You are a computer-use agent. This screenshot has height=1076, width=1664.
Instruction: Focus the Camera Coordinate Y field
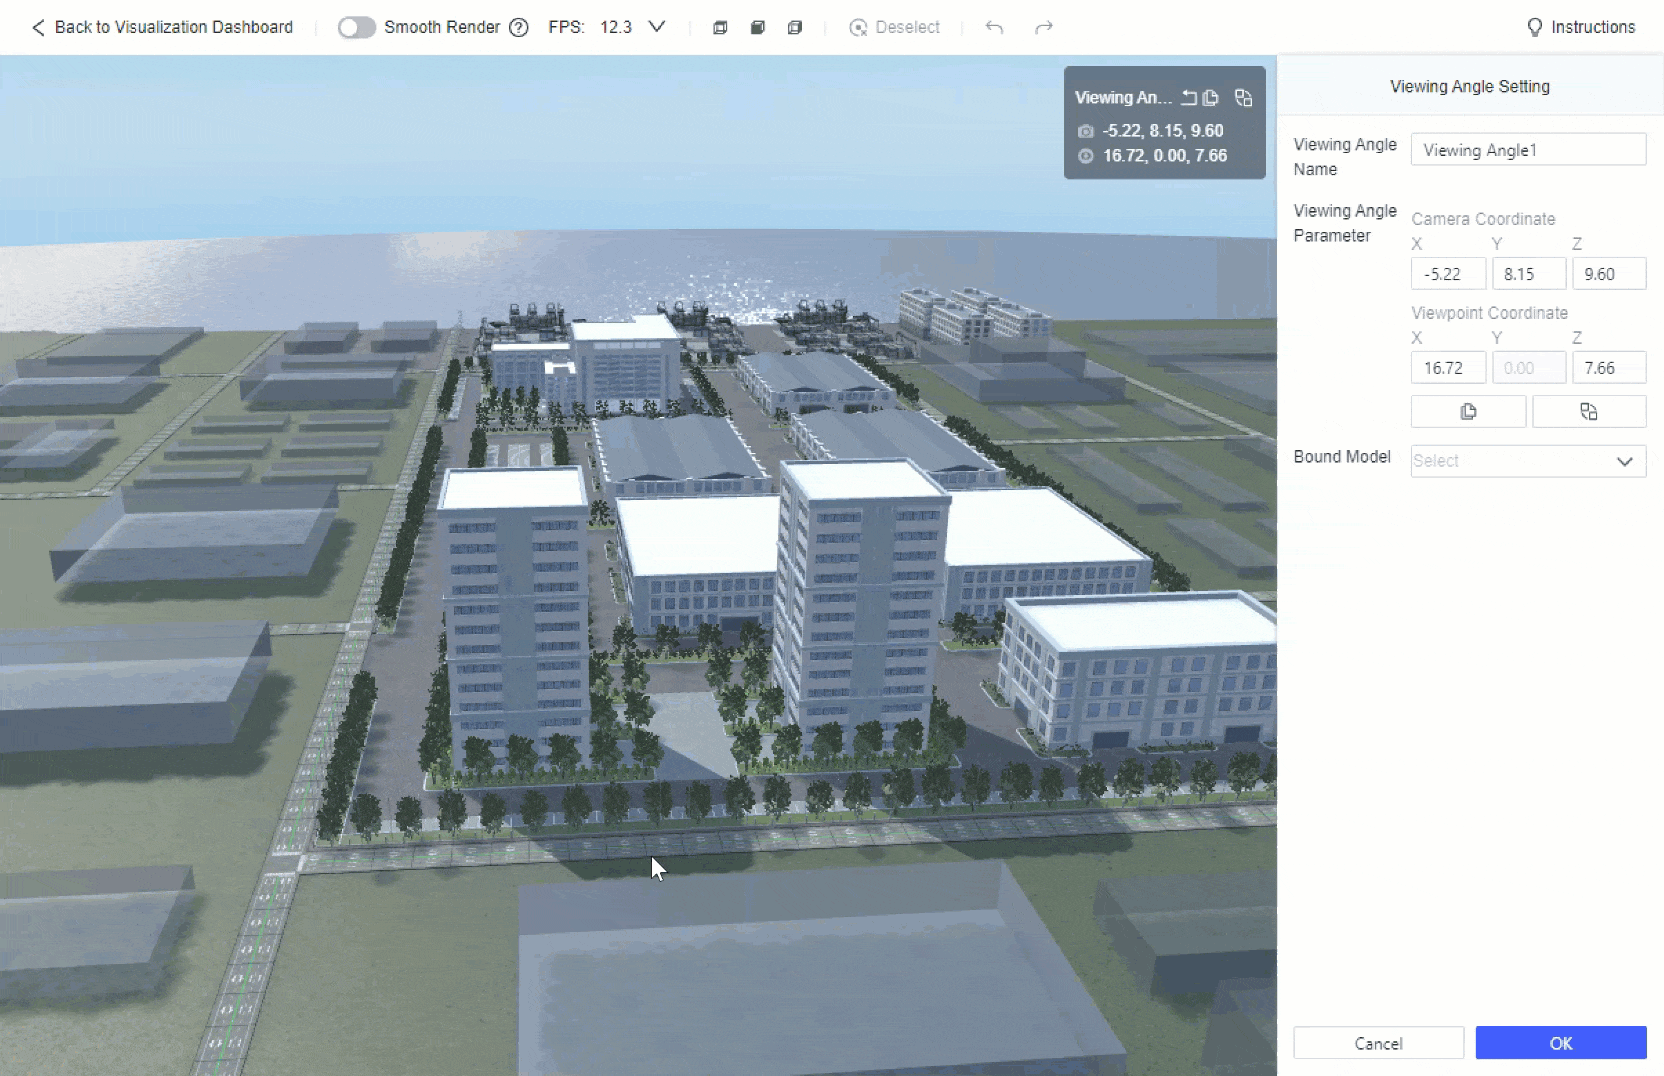pyautogui.click(x=1529, y=274)
